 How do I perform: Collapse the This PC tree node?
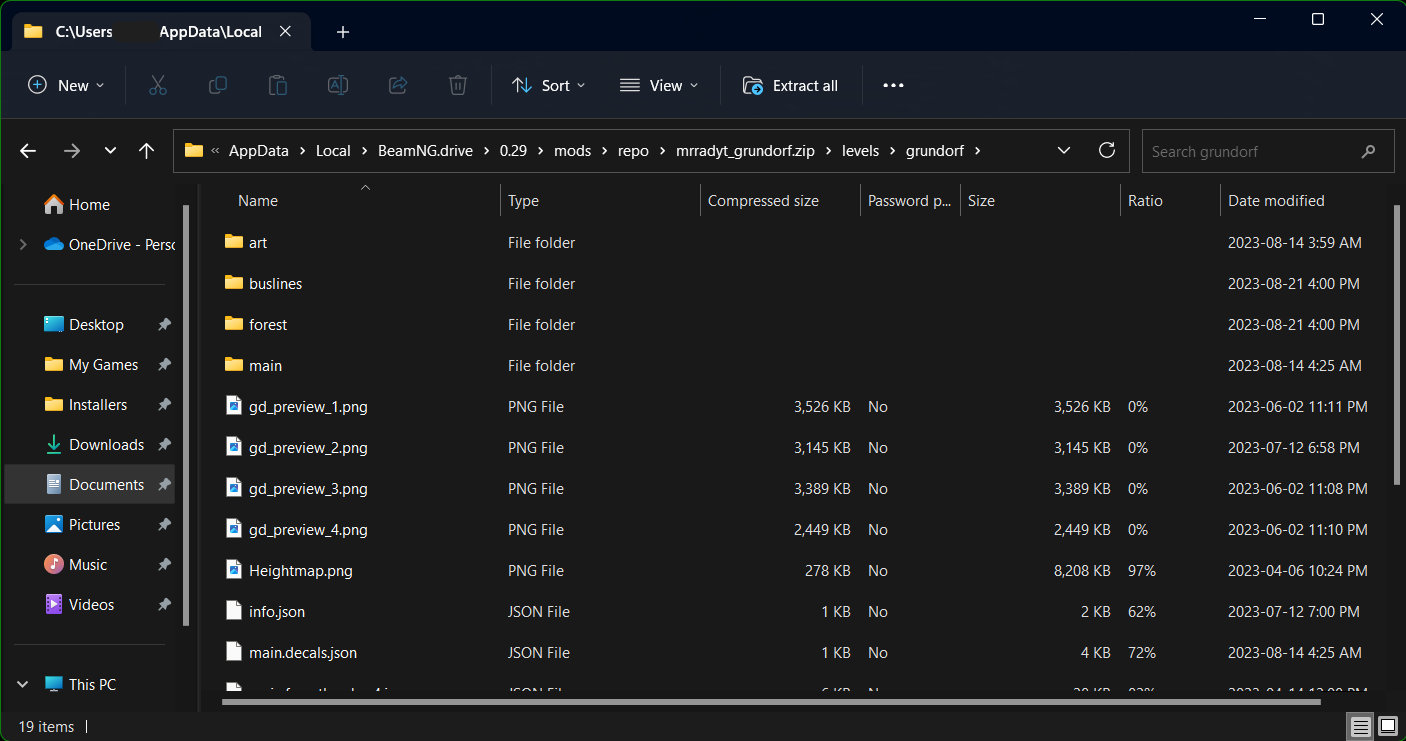pyautogui.click(x=23, y=685)
